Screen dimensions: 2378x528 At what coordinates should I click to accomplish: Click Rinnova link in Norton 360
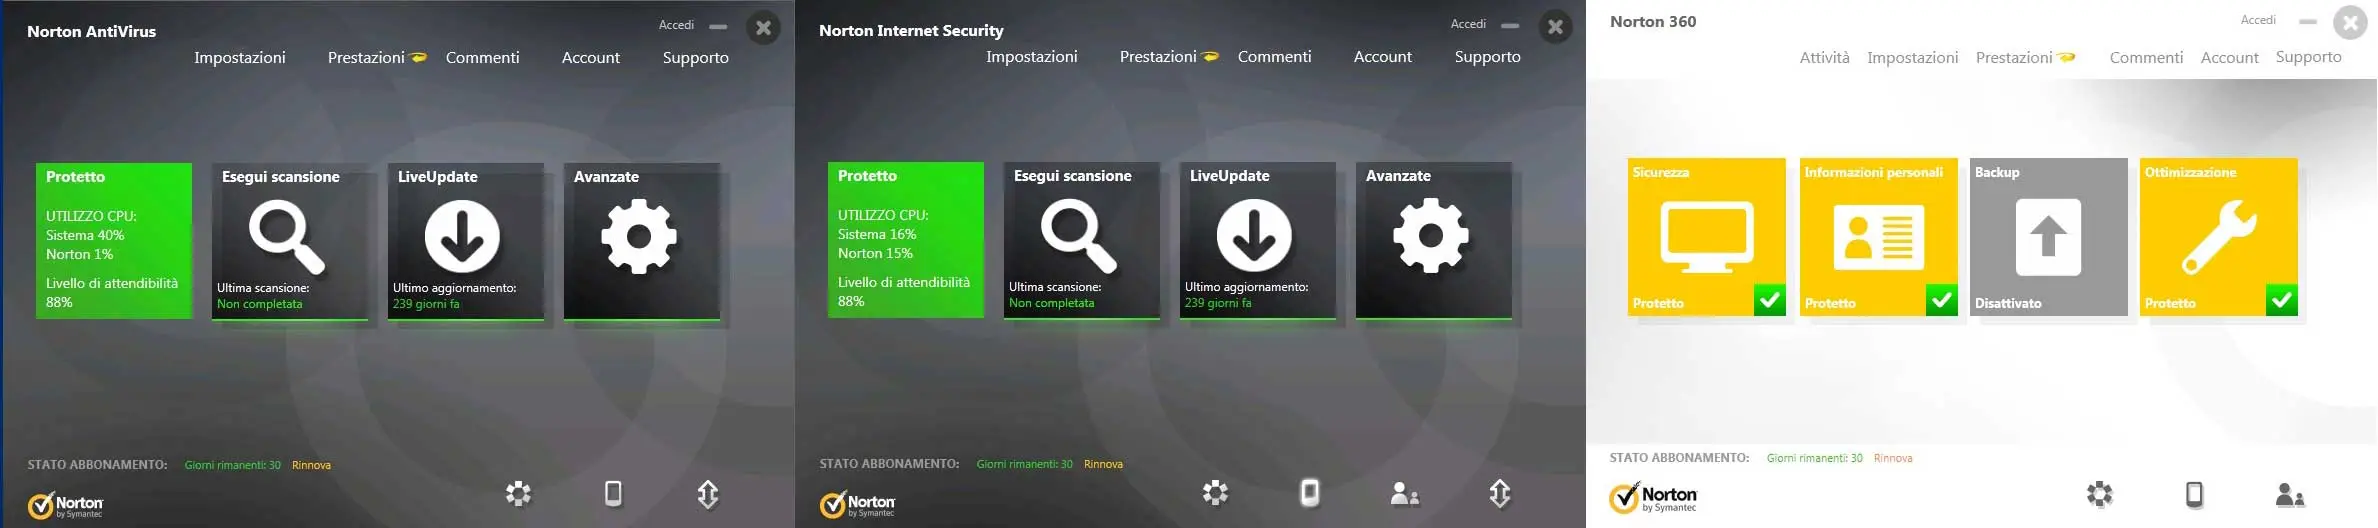(1893, 458)
